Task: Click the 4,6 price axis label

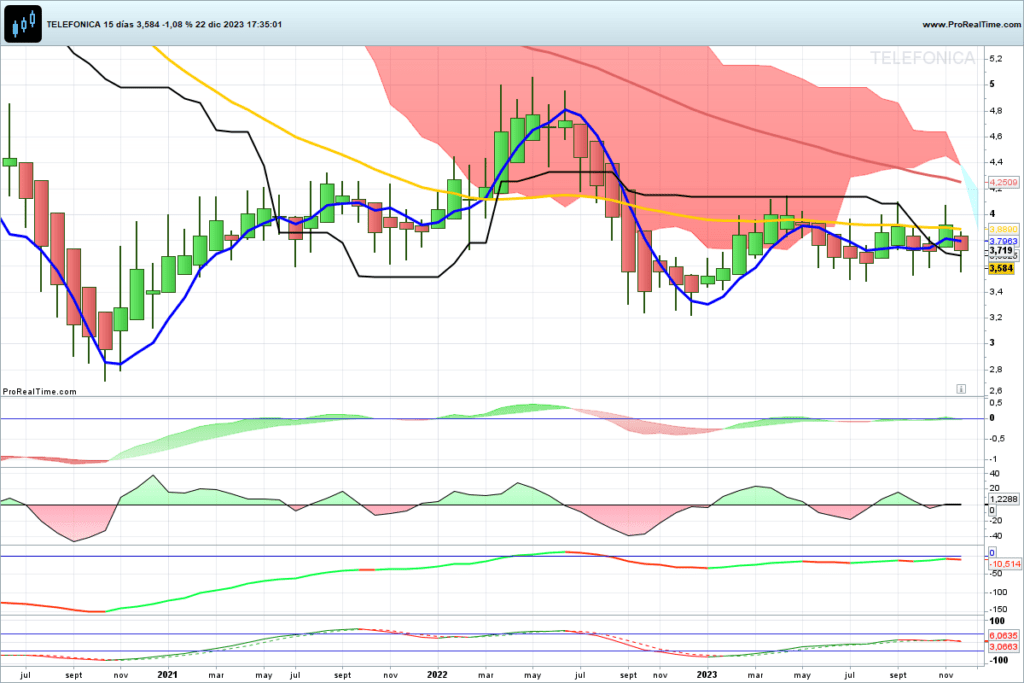Action: tap(996, 136)
